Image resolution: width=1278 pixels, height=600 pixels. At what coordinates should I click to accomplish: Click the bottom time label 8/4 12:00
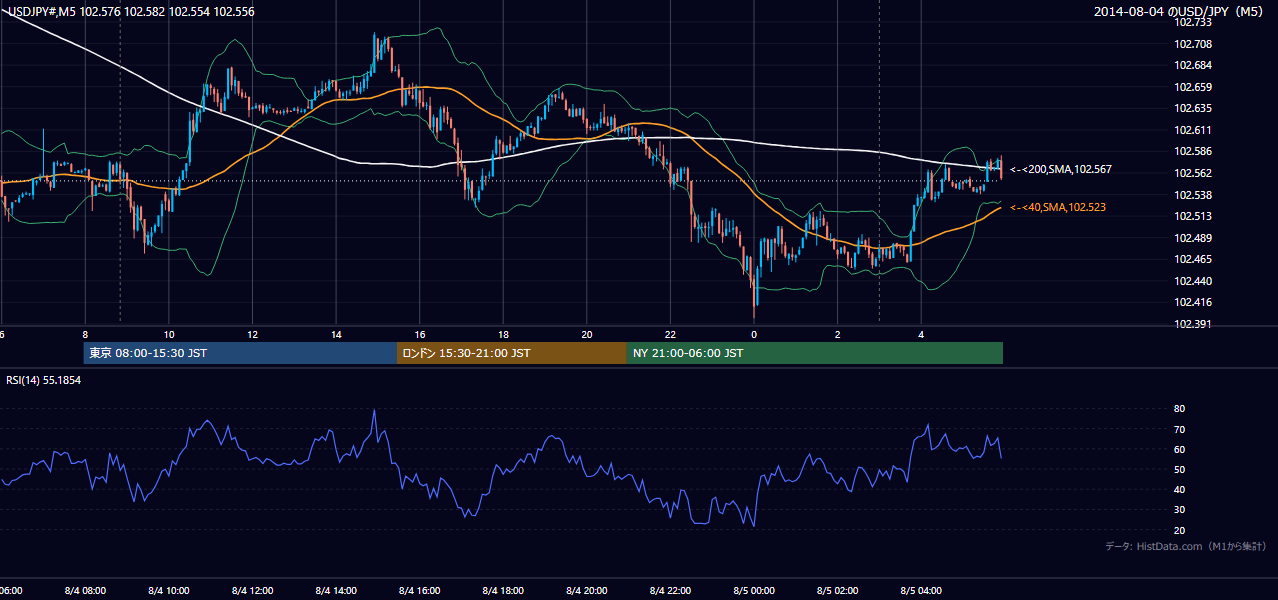[x=253, y=591]
